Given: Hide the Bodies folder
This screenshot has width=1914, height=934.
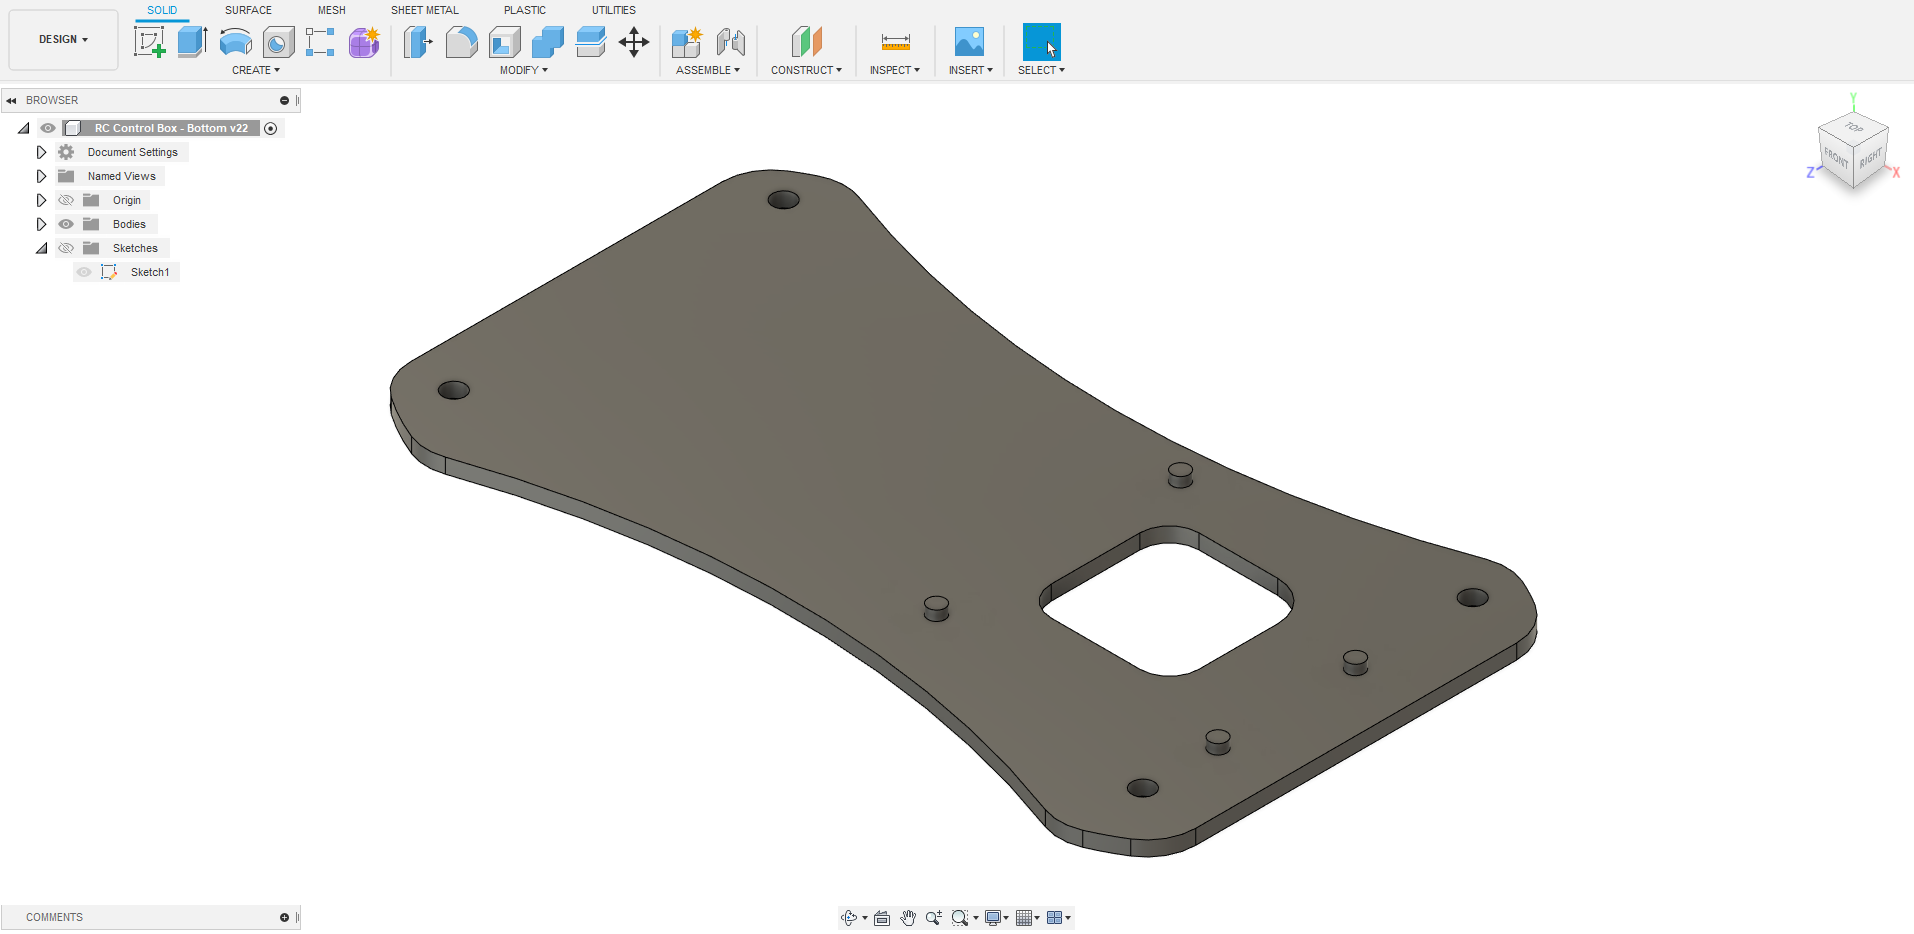Looking at the screenshot, I should (65, 224).
